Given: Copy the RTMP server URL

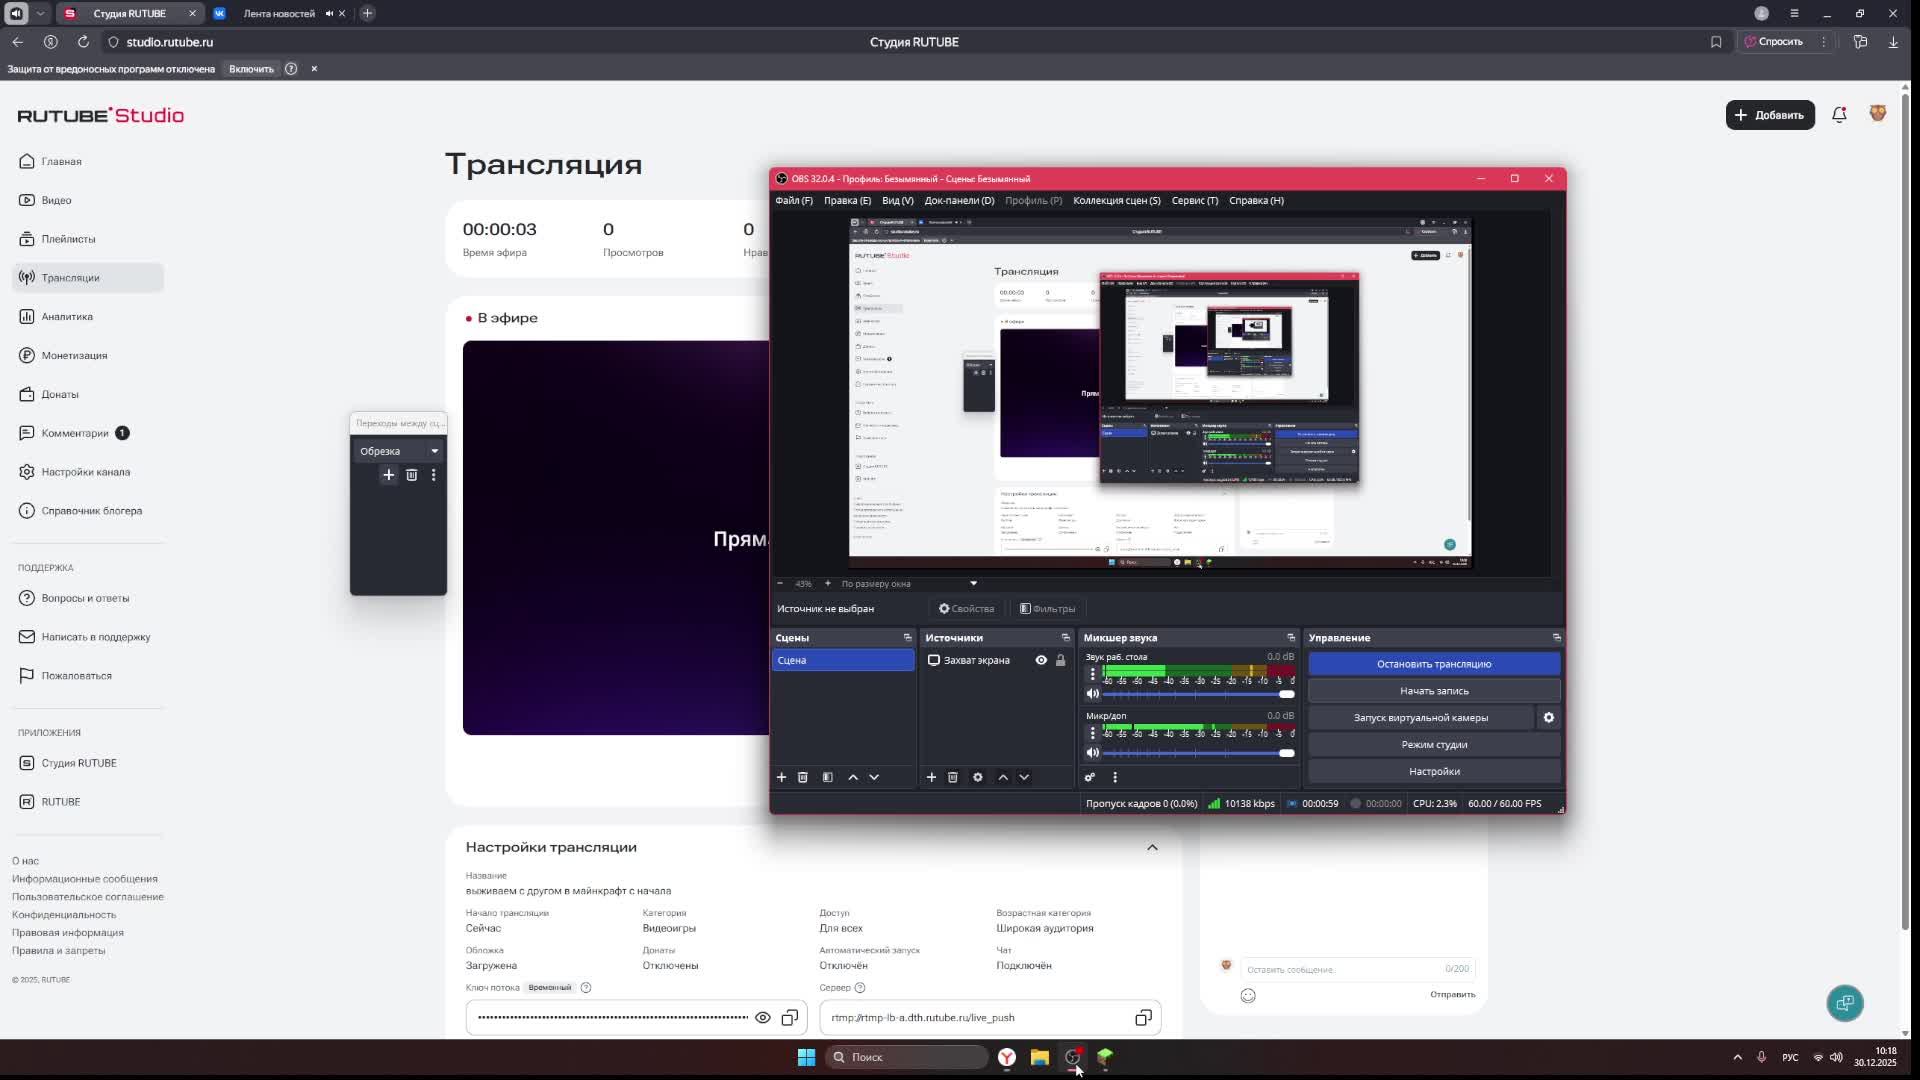Looking at the screenshot, I should [x=1143, y=1018].
